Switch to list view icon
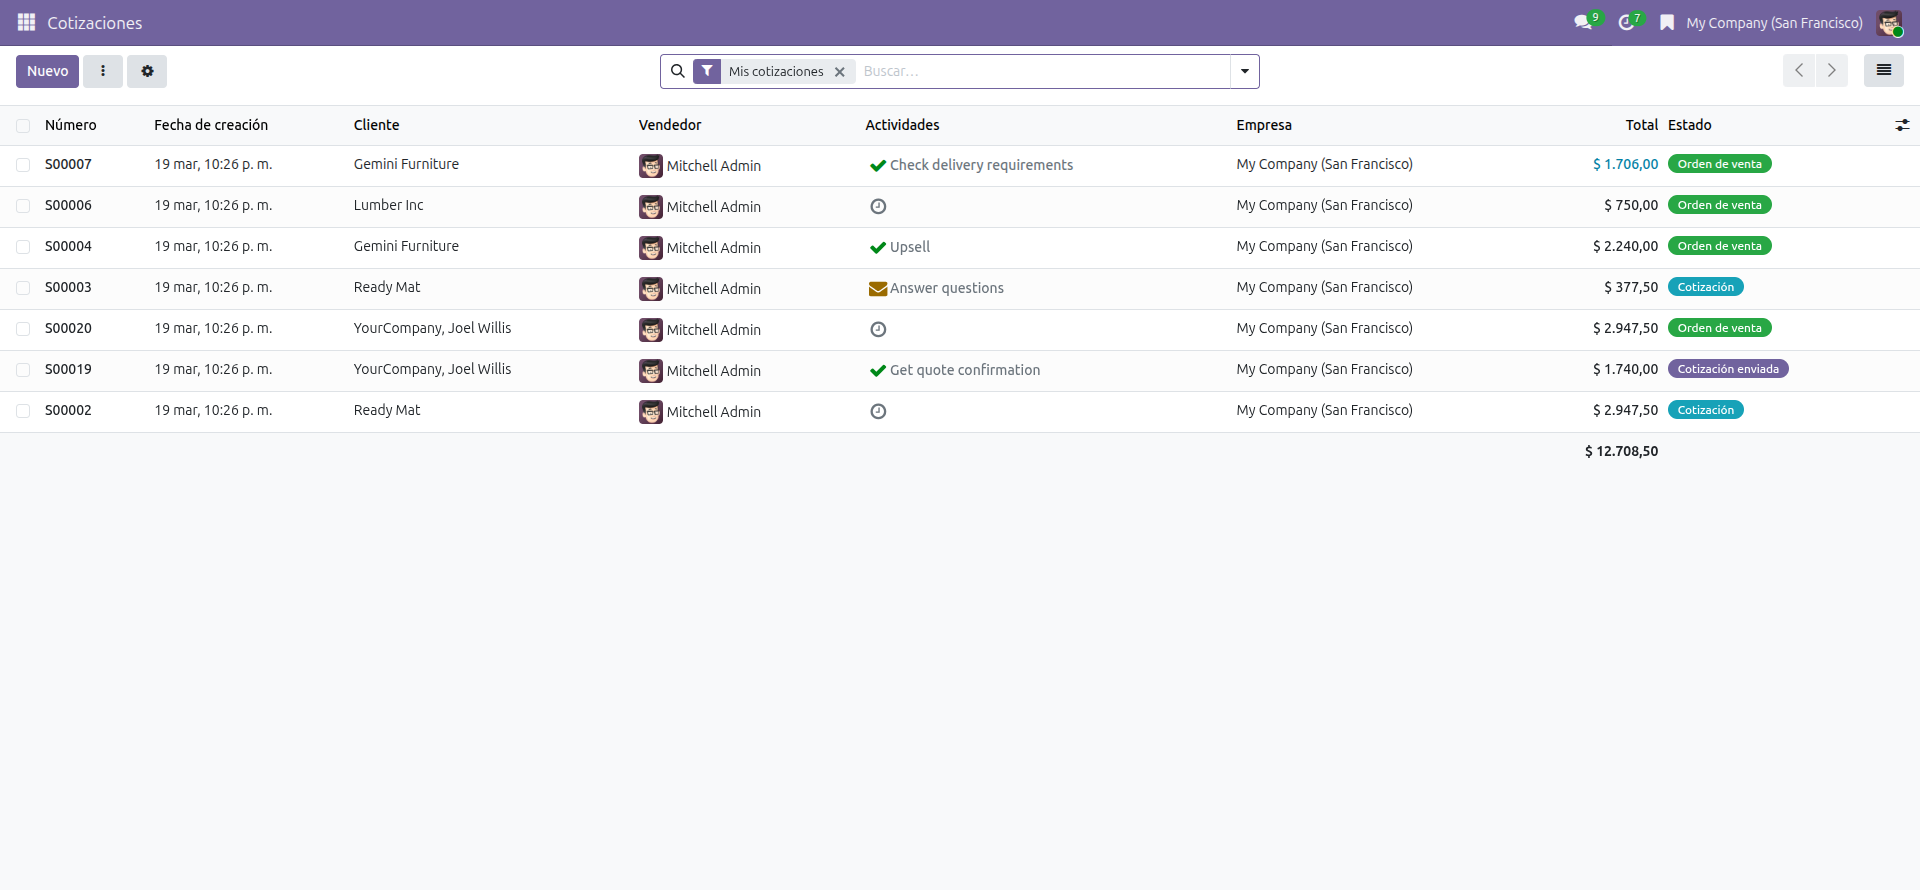The image size is (1920, 890). tap(1883, 71)
